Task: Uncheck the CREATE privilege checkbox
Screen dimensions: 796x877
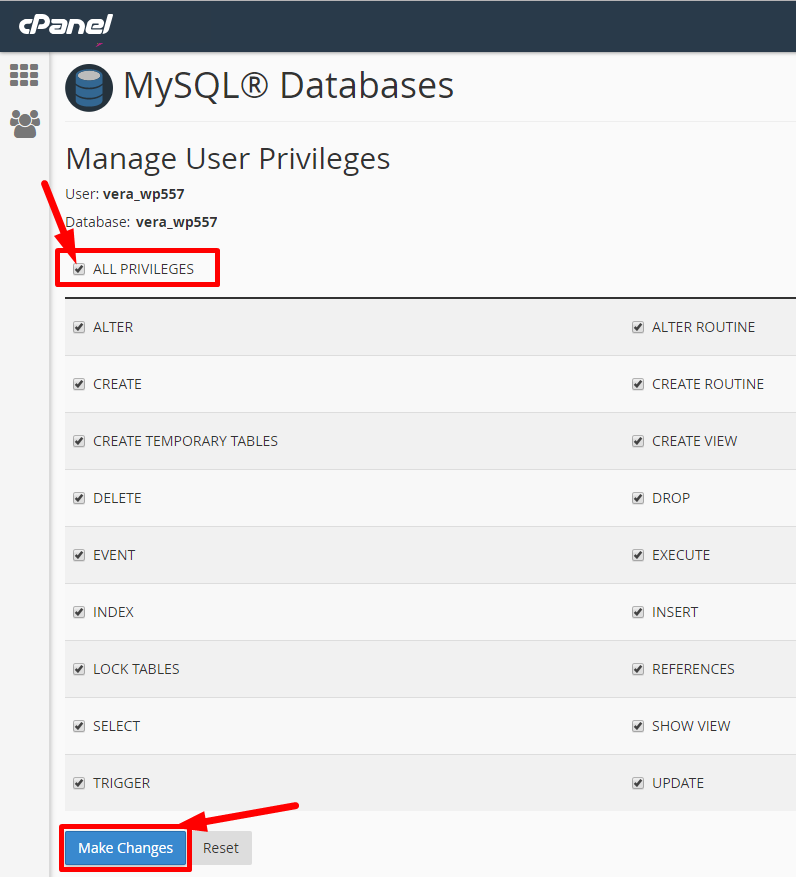Action: pos(79,384)
